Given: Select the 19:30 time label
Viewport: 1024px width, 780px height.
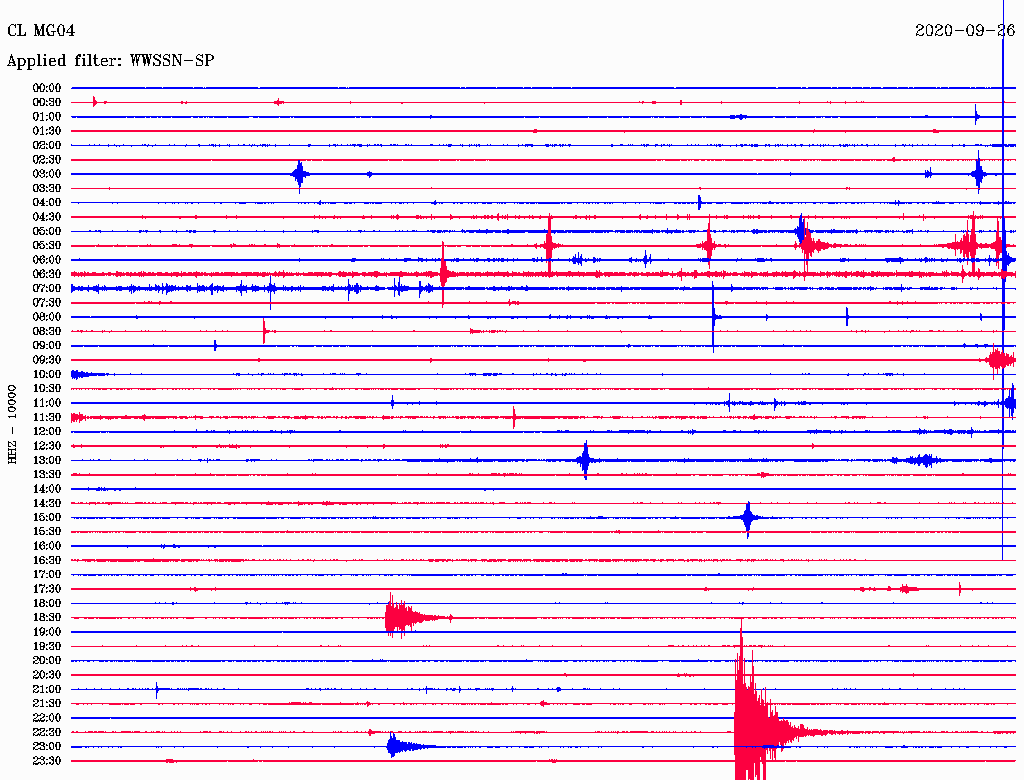Looking at the screenshot, I should coord(47,647).
